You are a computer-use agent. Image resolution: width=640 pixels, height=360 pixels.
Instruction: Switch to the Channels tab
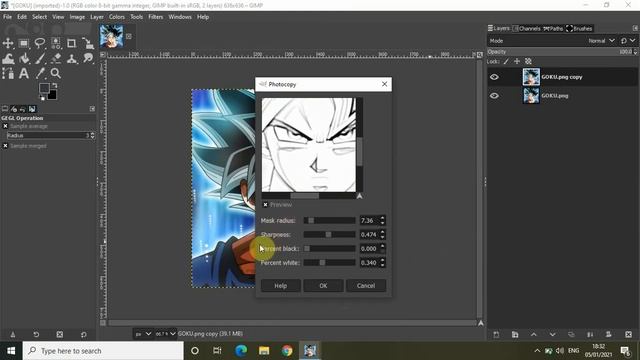527,29
